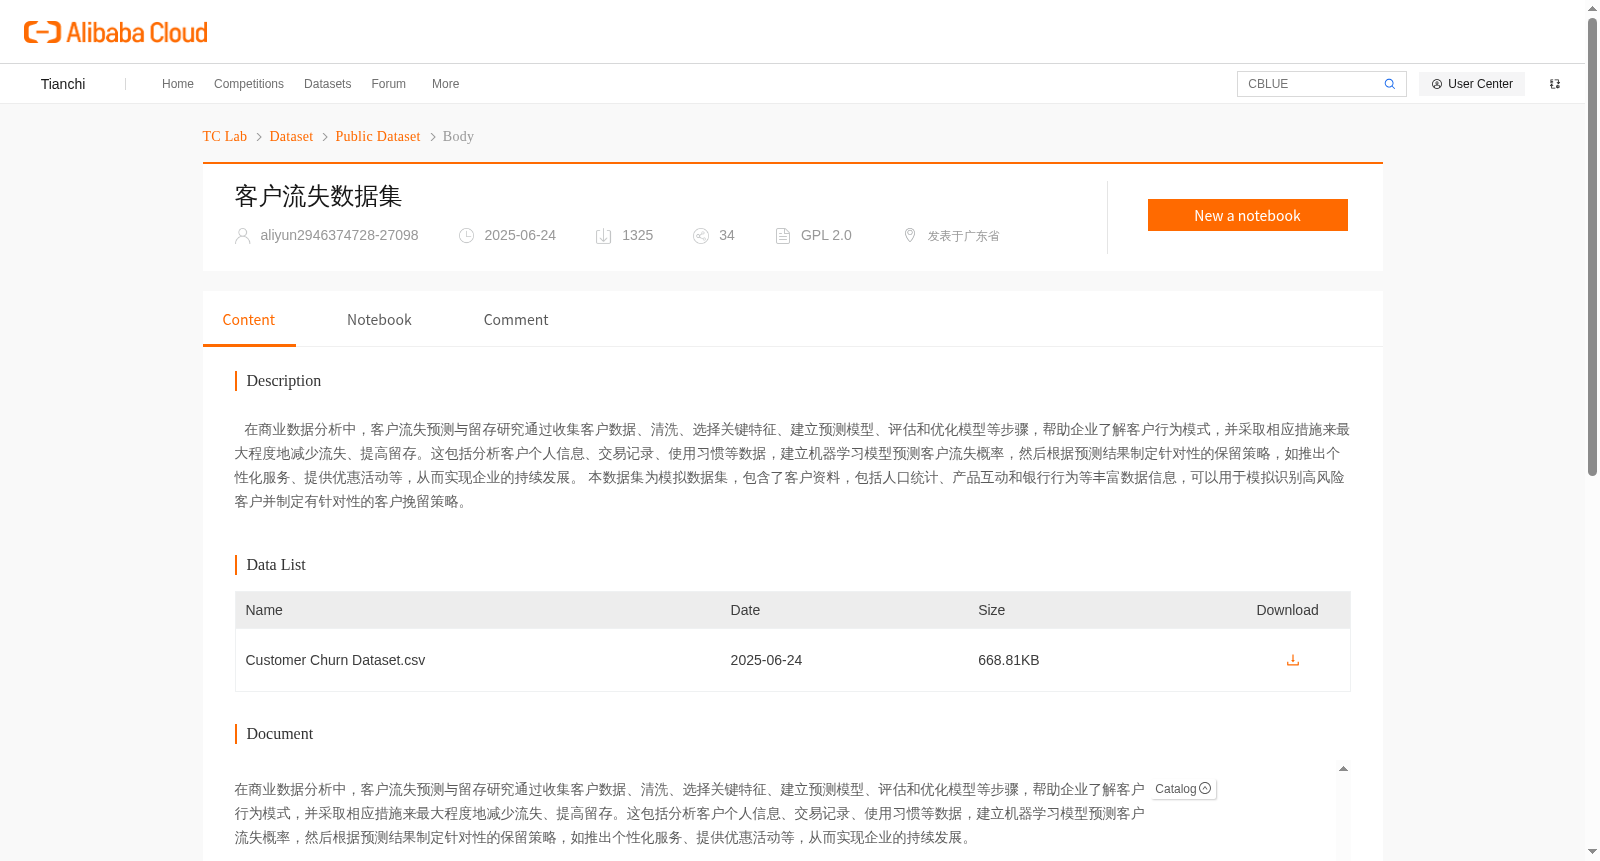
Task: Click the location pin icon
Action: [x=910, y=235]
